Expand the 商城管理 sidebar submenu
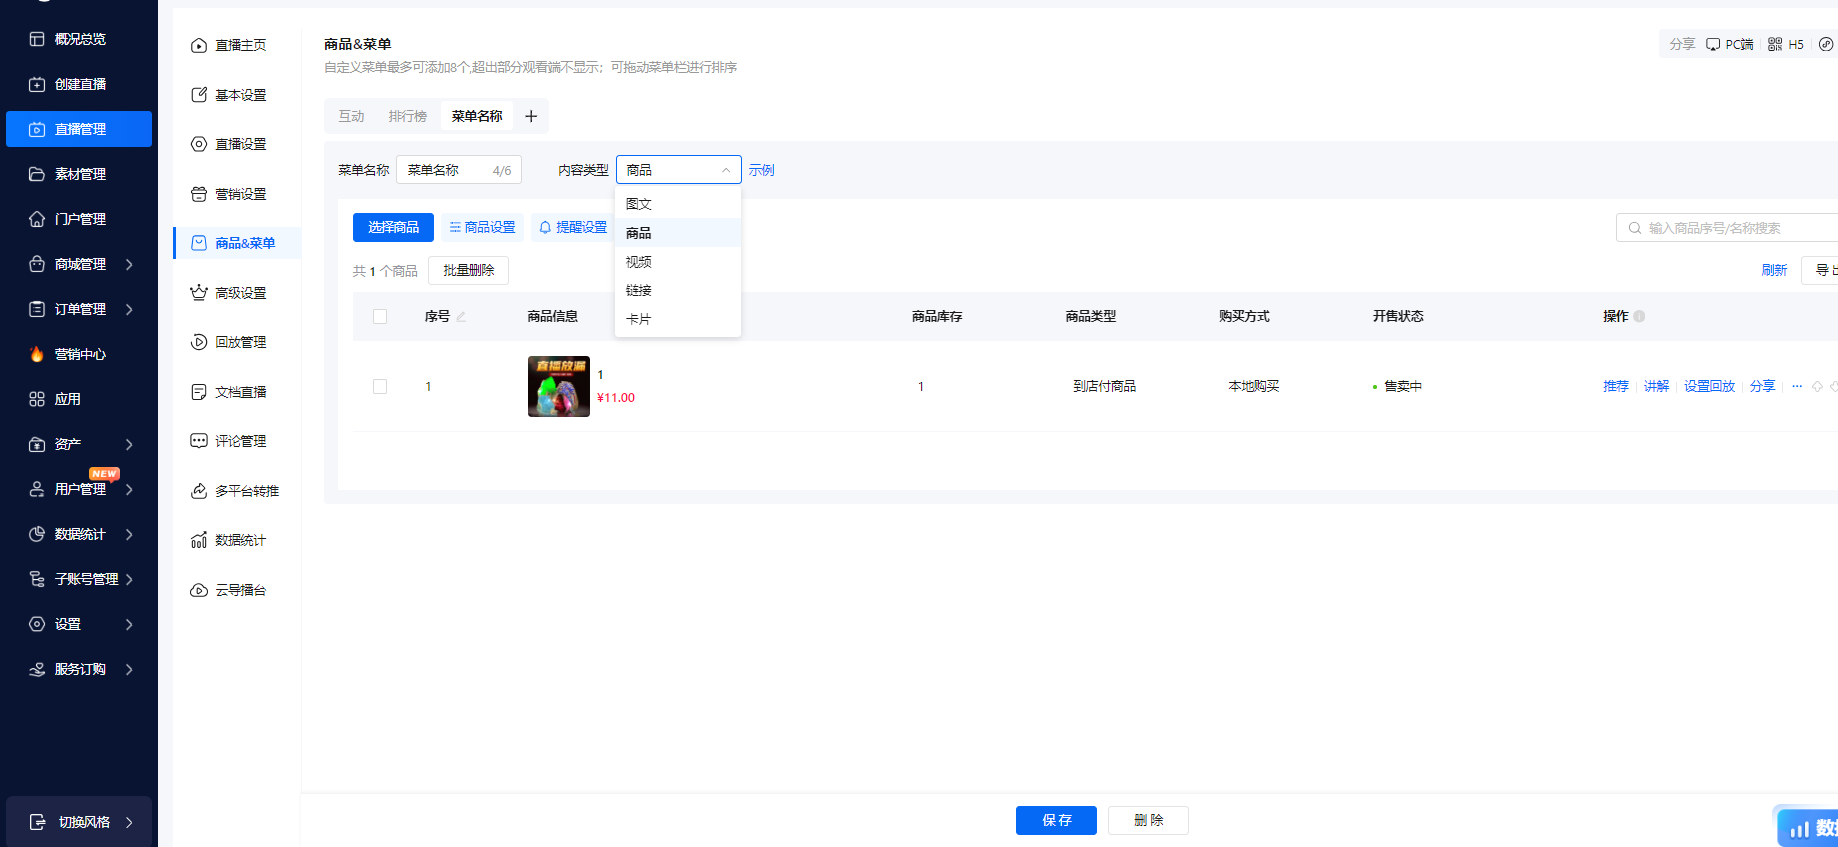This screenshot has height=847, width=1838. (129, 264)
